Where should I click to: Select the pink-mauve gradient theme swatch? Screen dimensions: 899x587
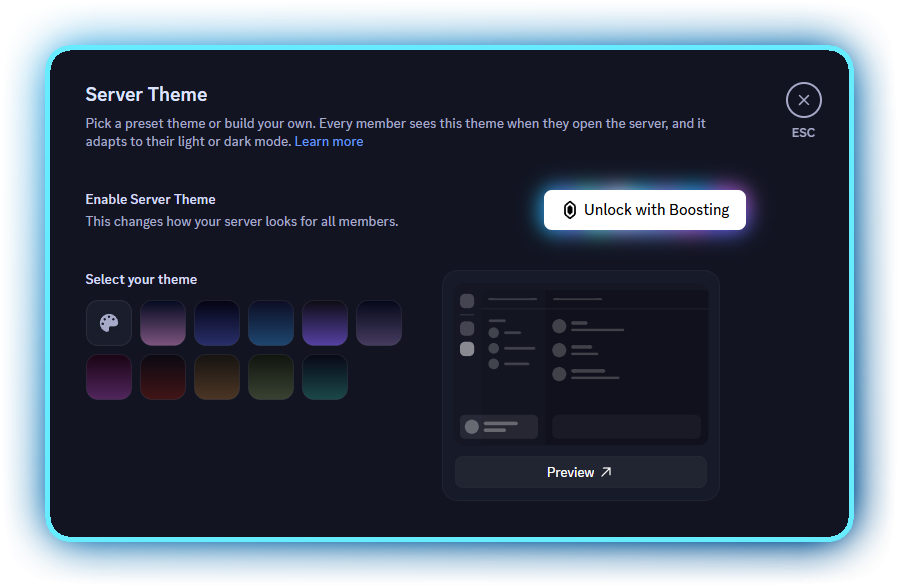tap(163, 323)
